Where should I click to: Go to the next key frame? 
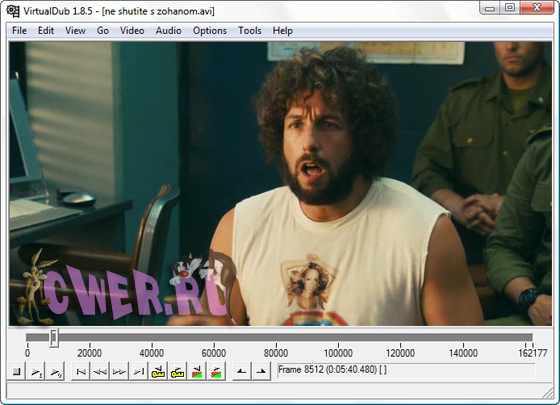coord(177,372)
